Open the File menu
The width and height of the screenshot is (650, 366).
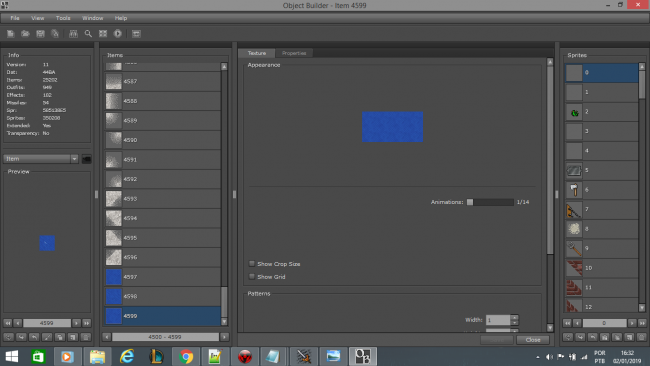15,18
